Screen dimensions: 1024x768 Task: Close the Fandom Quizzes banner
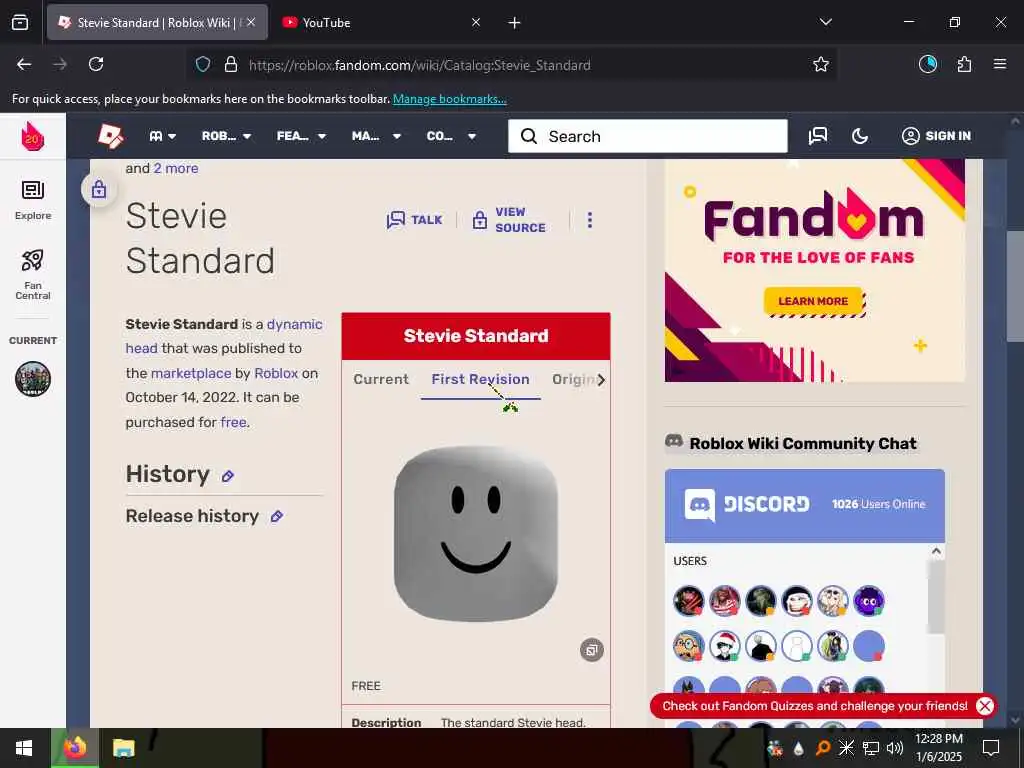[x=985, y=706]
